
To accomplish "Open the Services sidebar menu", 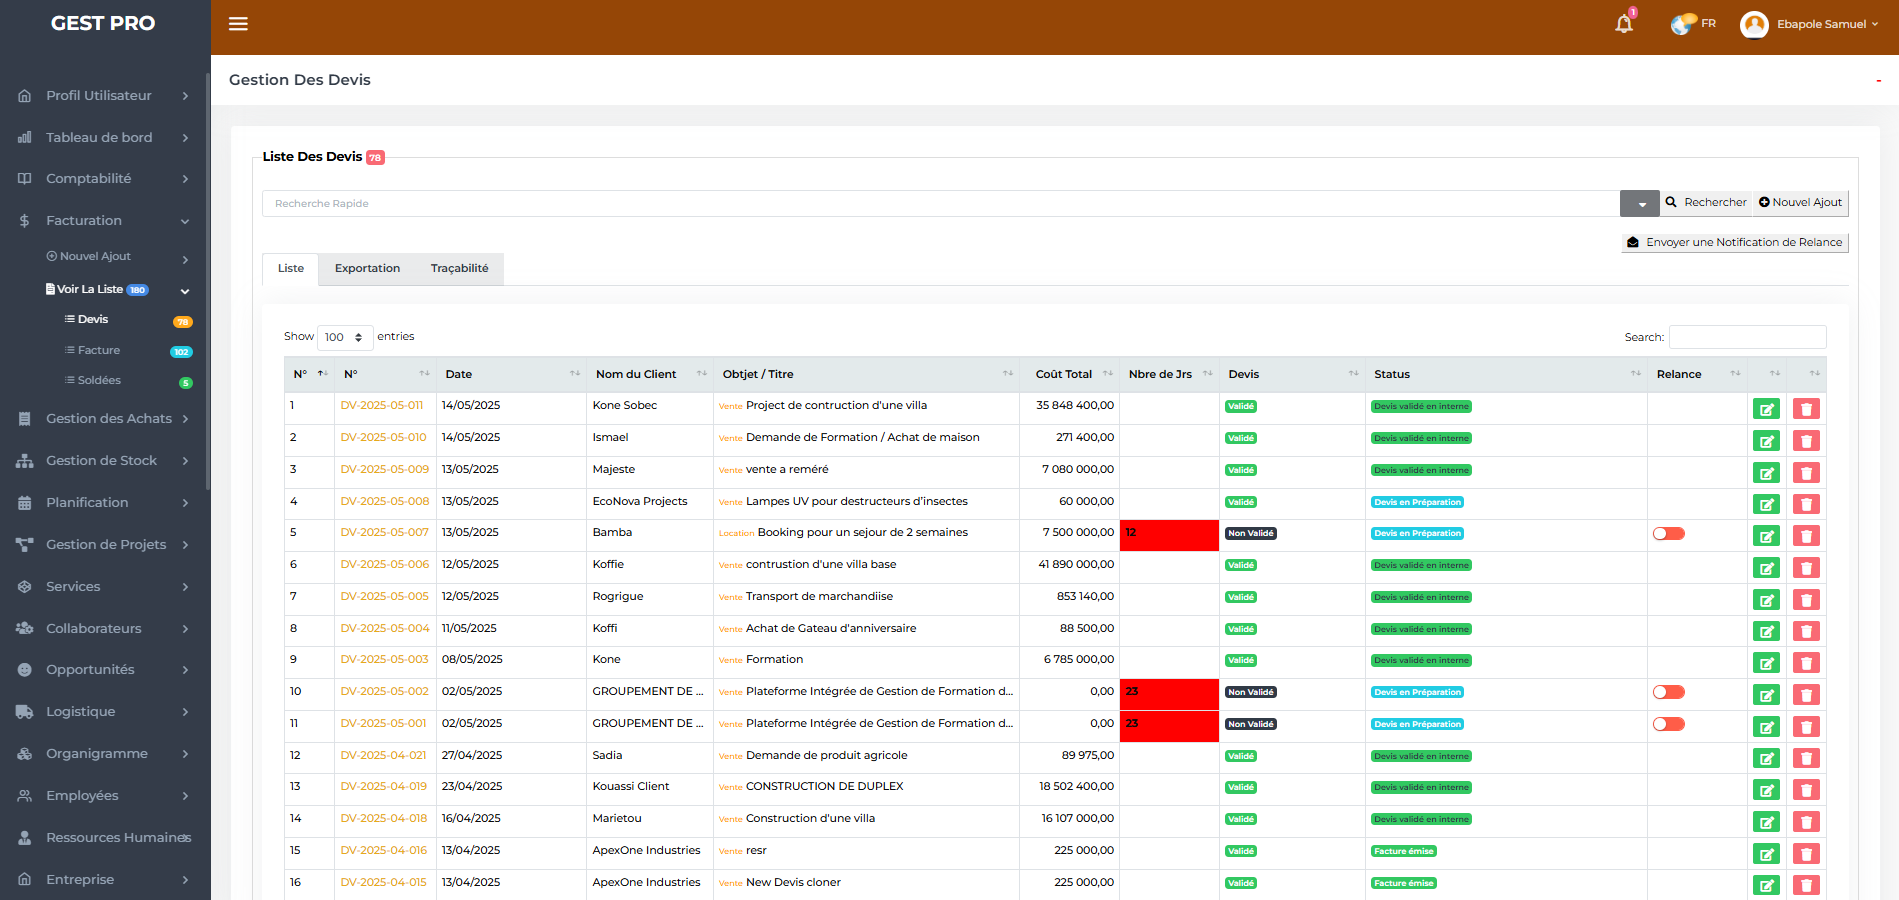I will coord(104,587).
